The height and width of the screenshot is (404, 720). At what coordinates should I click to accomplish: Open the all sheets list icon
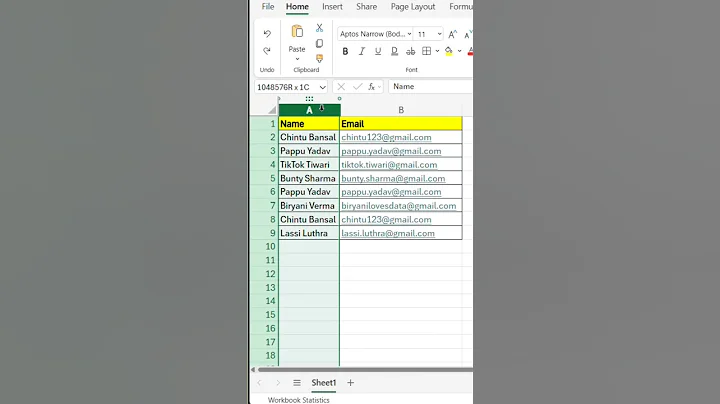click(x=297, y=382)
